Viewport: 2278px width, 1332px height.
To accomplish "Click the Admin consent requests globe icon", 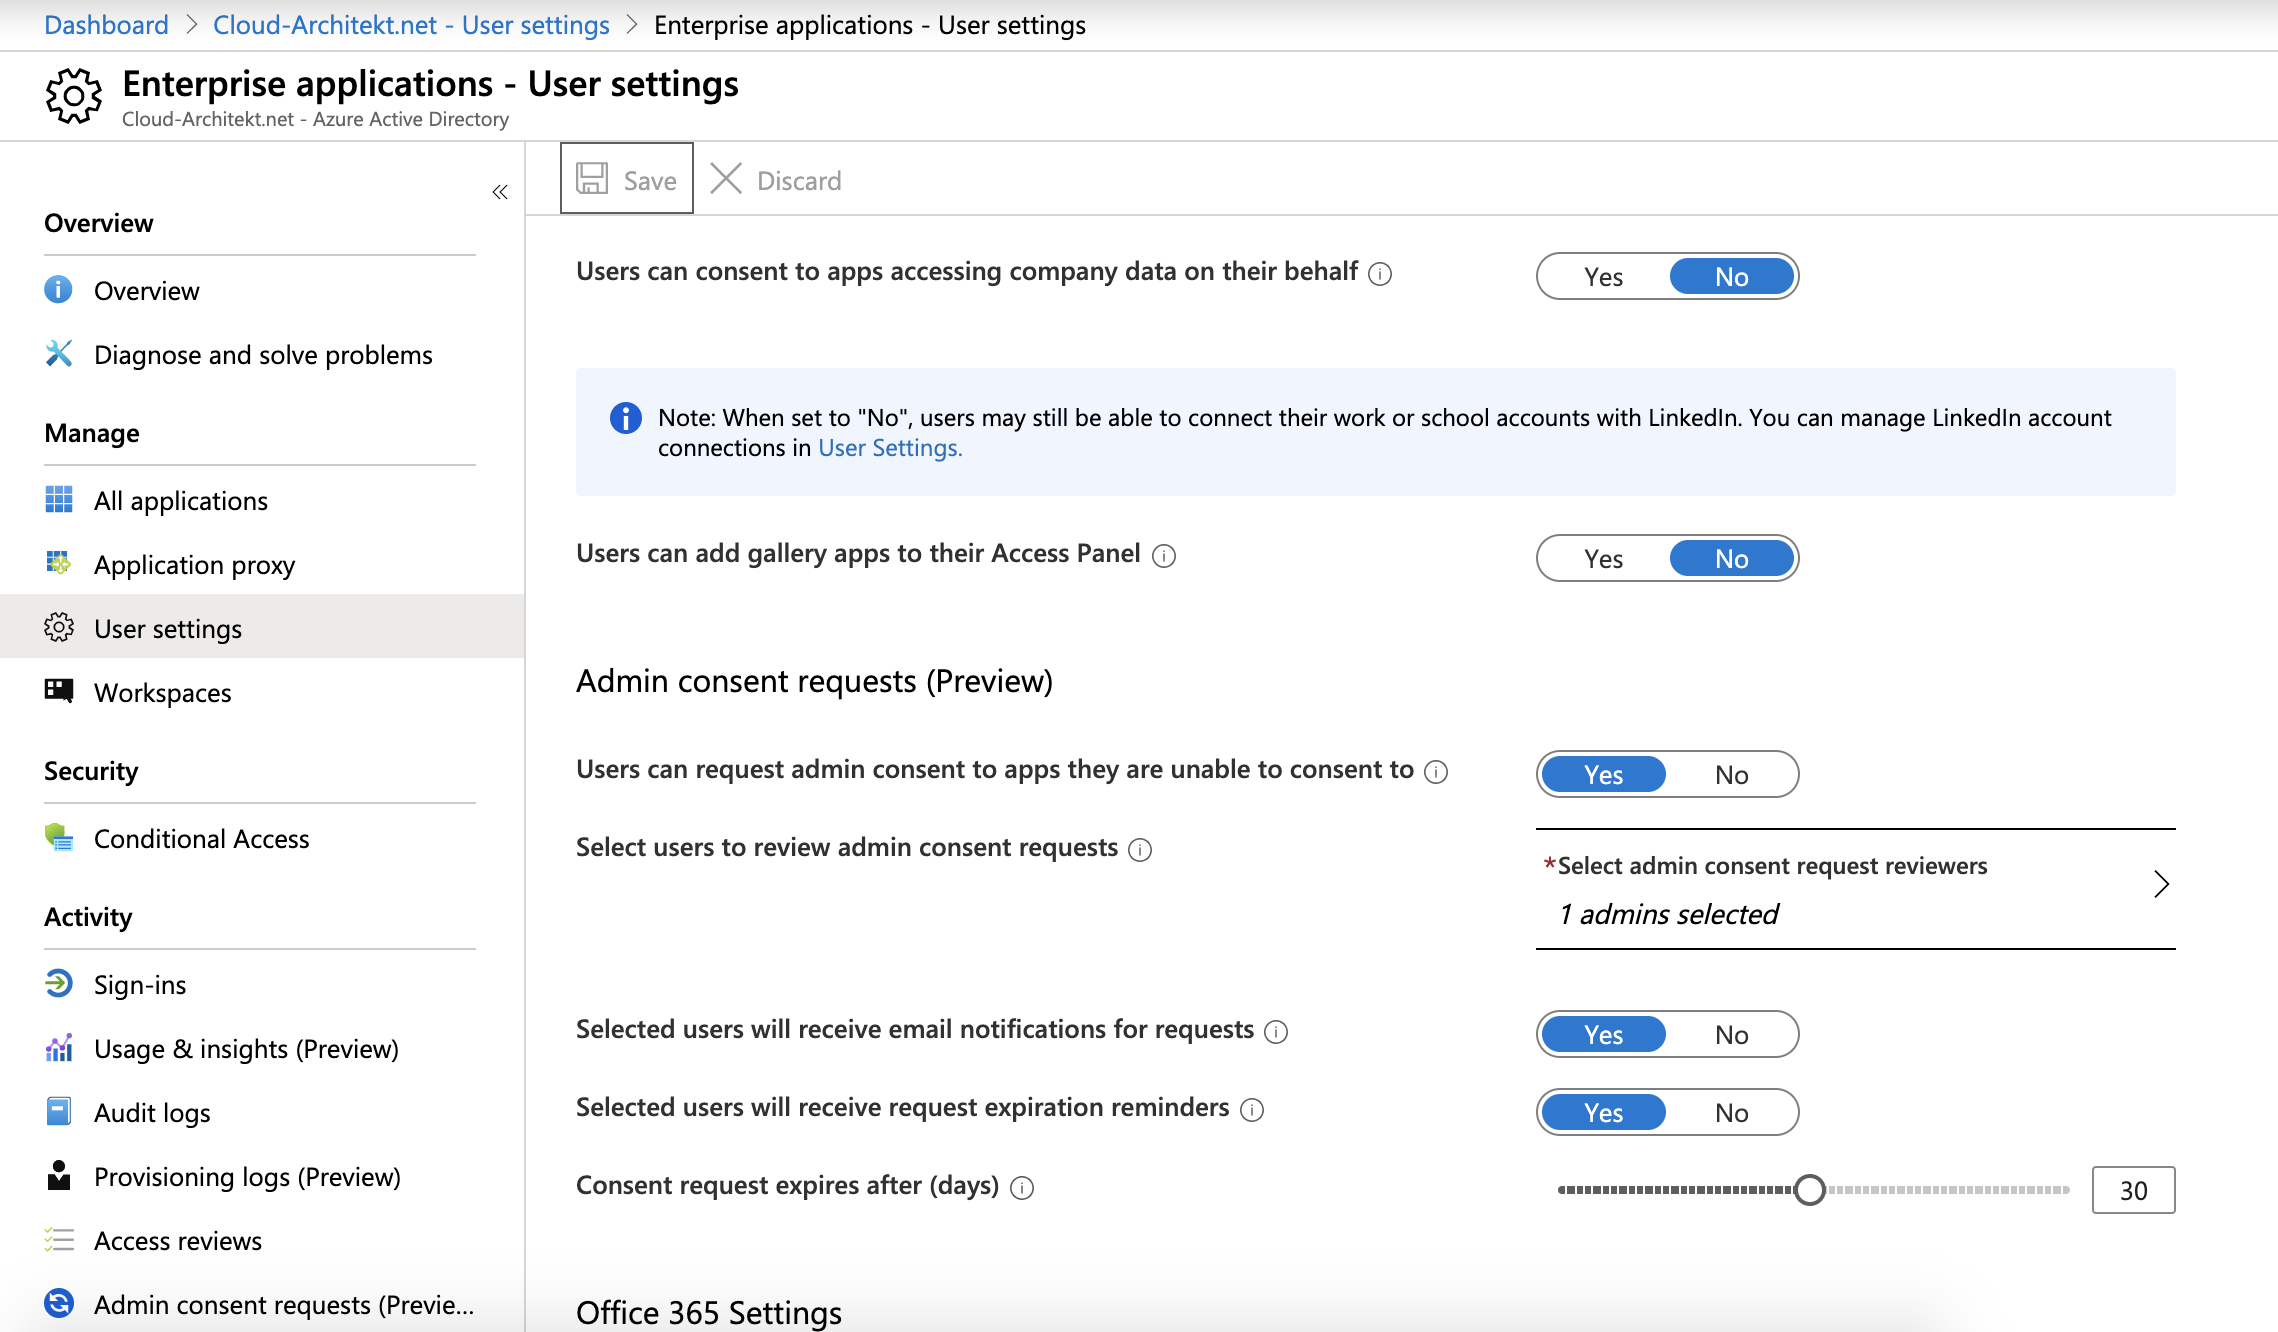I will (59, 1304).
